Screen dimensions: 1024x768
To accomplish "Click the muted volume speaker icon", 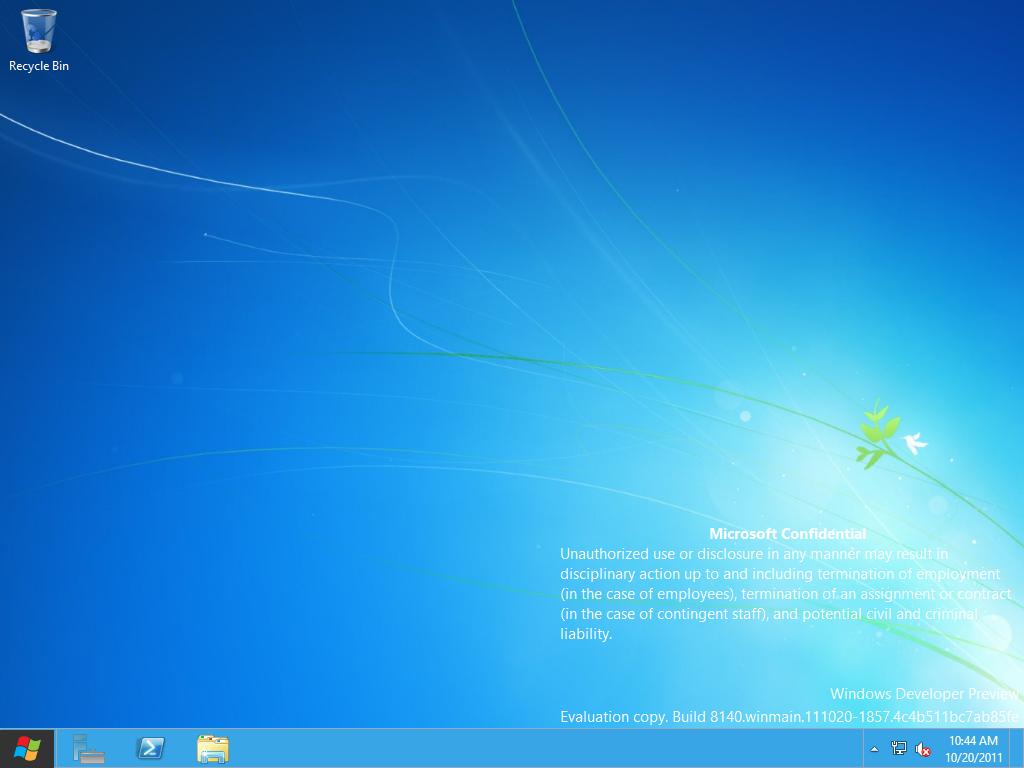I will (x=922, y=749).
